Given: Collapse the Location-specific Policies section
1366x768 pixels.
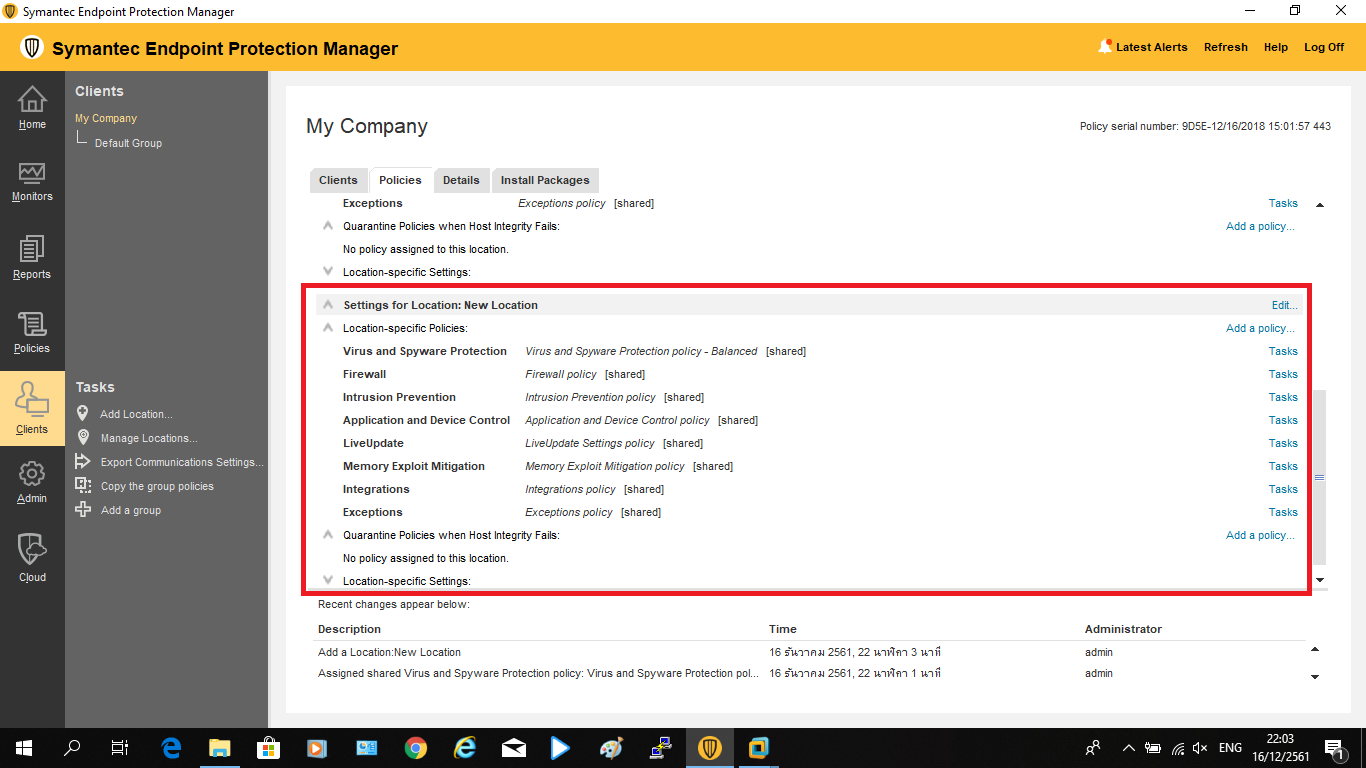Looking at the screenshot, I should tap(328, 328).
